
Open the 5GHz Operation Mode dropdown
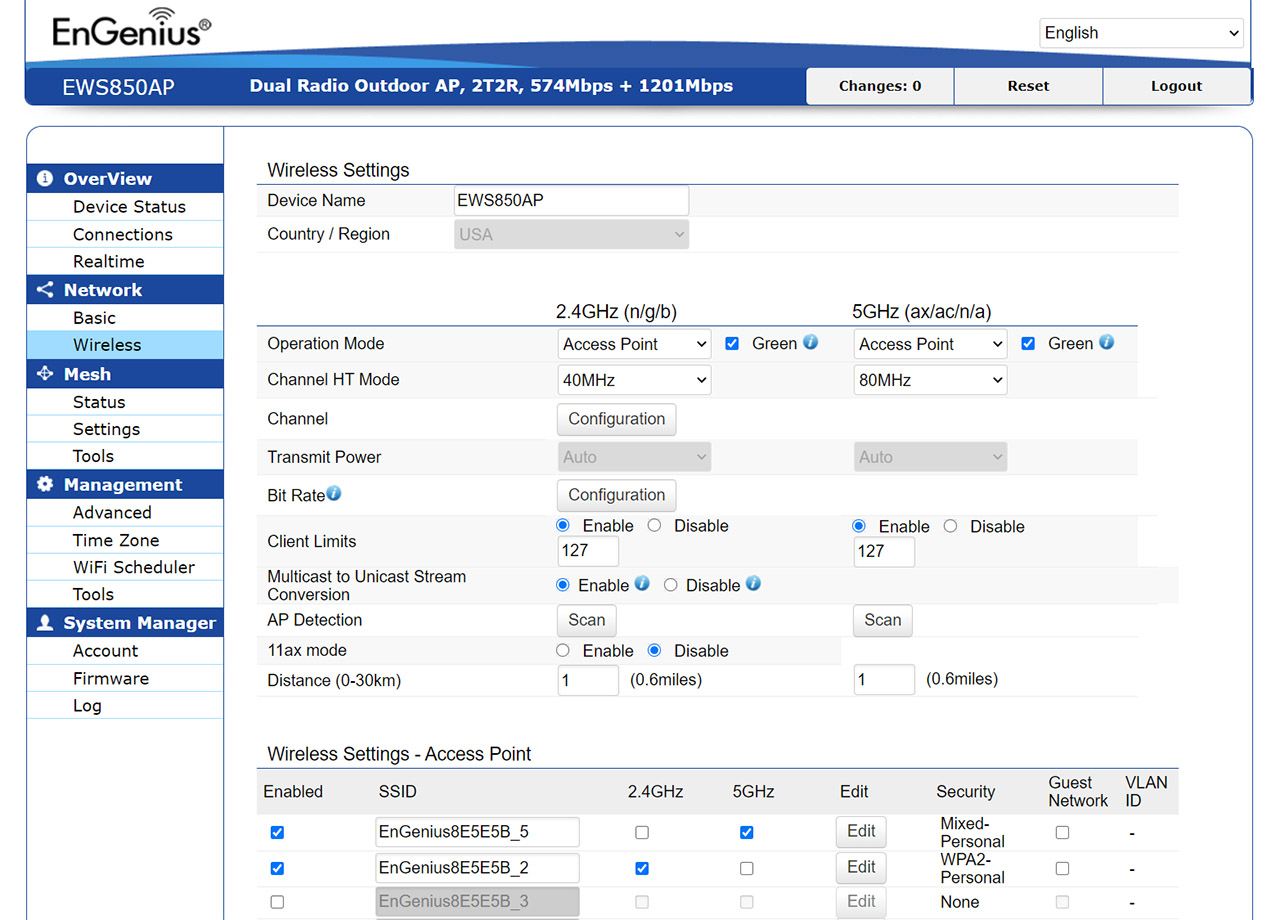[x=930, y=344]
